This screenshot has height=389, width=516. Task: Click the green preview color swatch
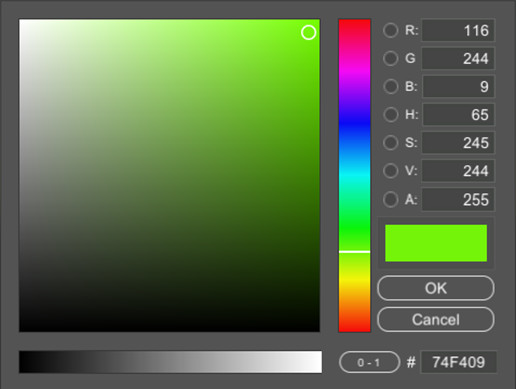436,243
